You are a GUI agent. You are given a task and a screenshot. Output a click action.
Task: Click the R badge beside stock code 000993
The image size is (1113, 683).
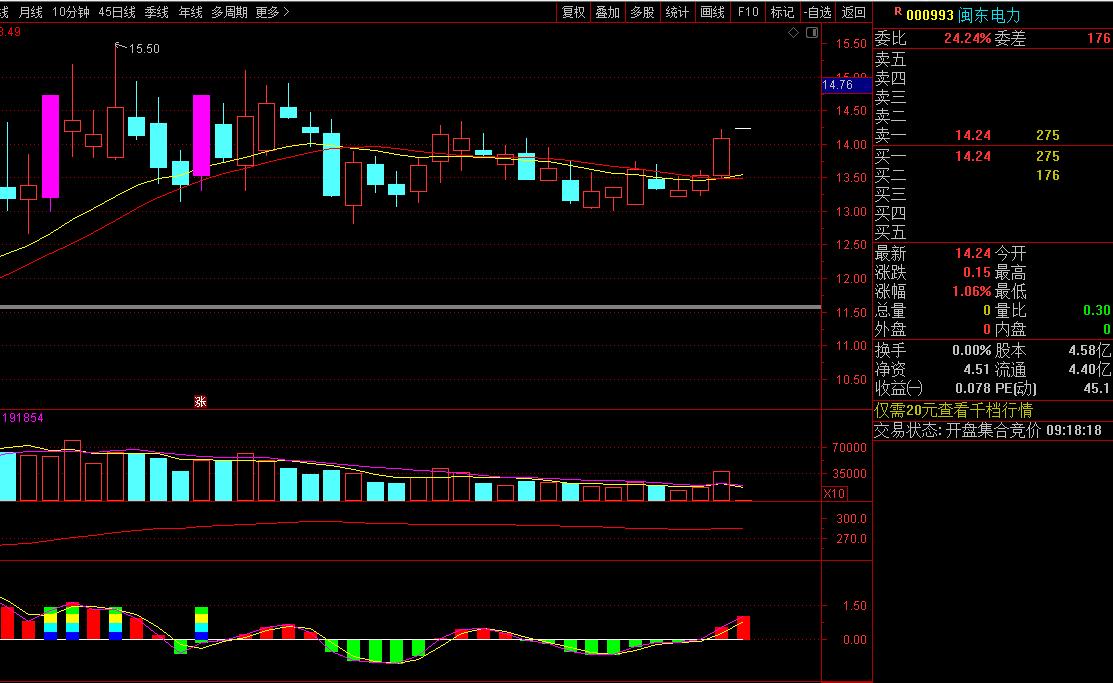897,13
